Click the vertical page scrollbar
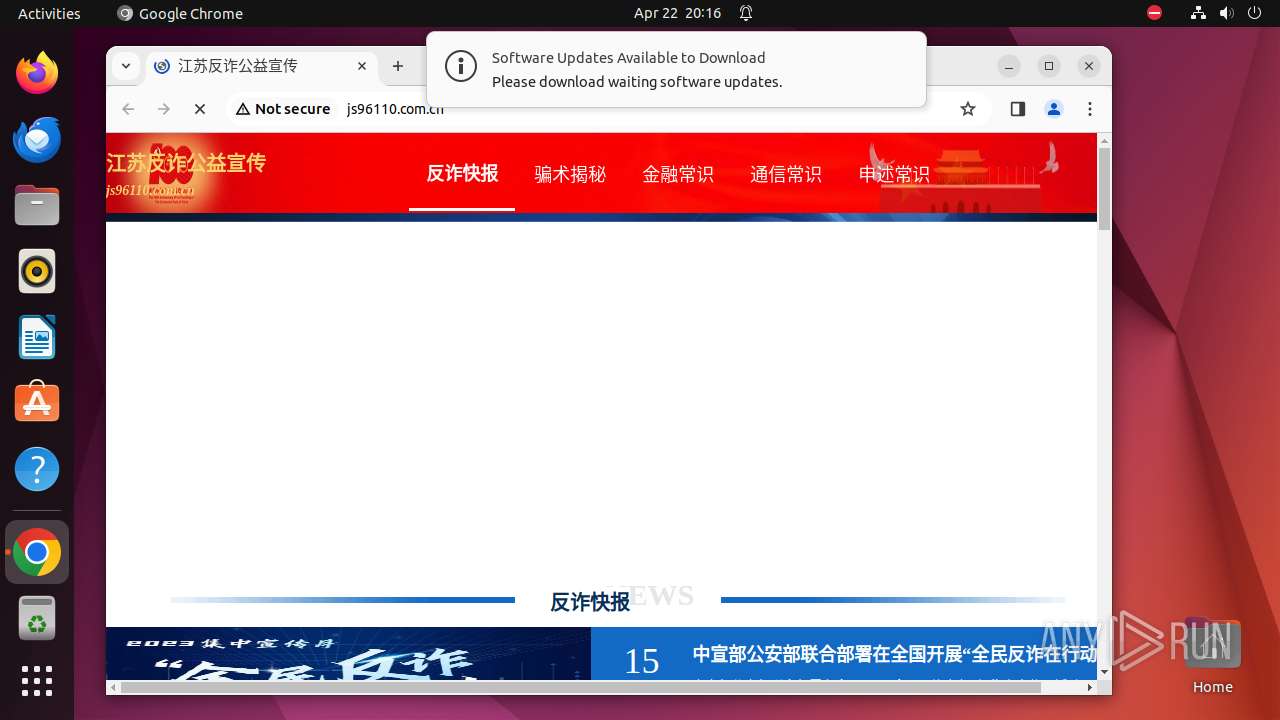Screen dimensions: 1280x720 click(x=1104, y=189)
